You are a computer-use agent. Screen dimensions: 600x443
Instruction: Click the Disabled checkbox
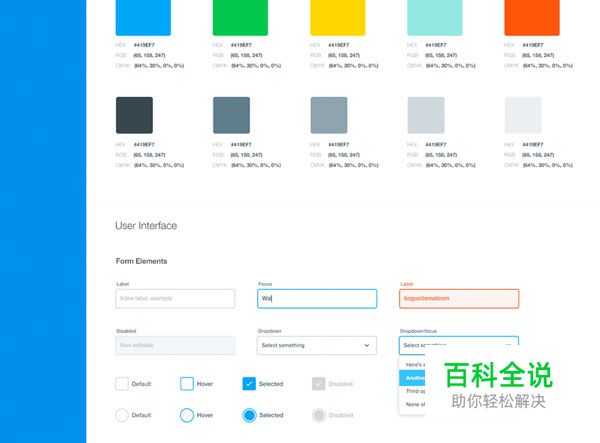click(x=319, y=384)
